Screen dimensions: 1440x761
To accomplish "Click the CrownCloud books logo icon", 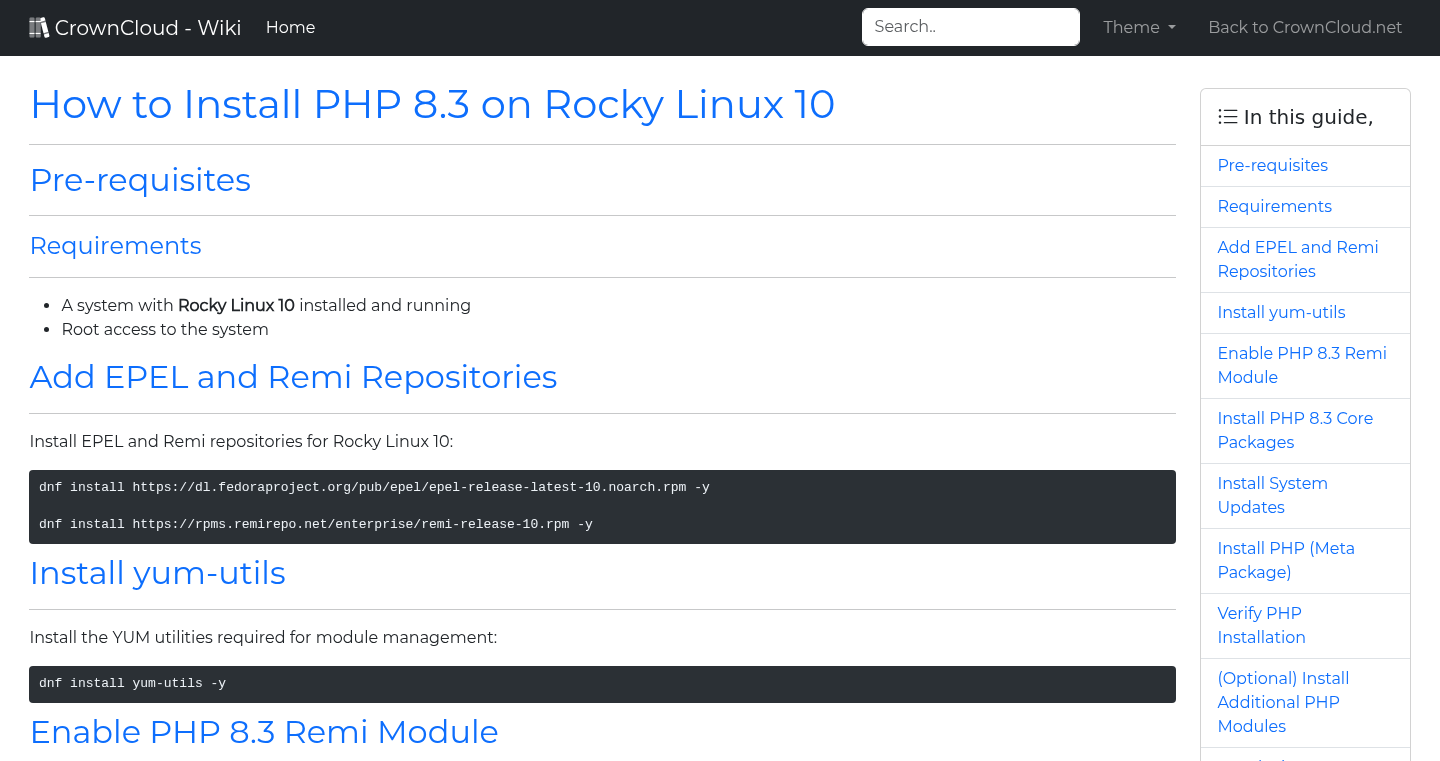I will (x=39, y=28).
